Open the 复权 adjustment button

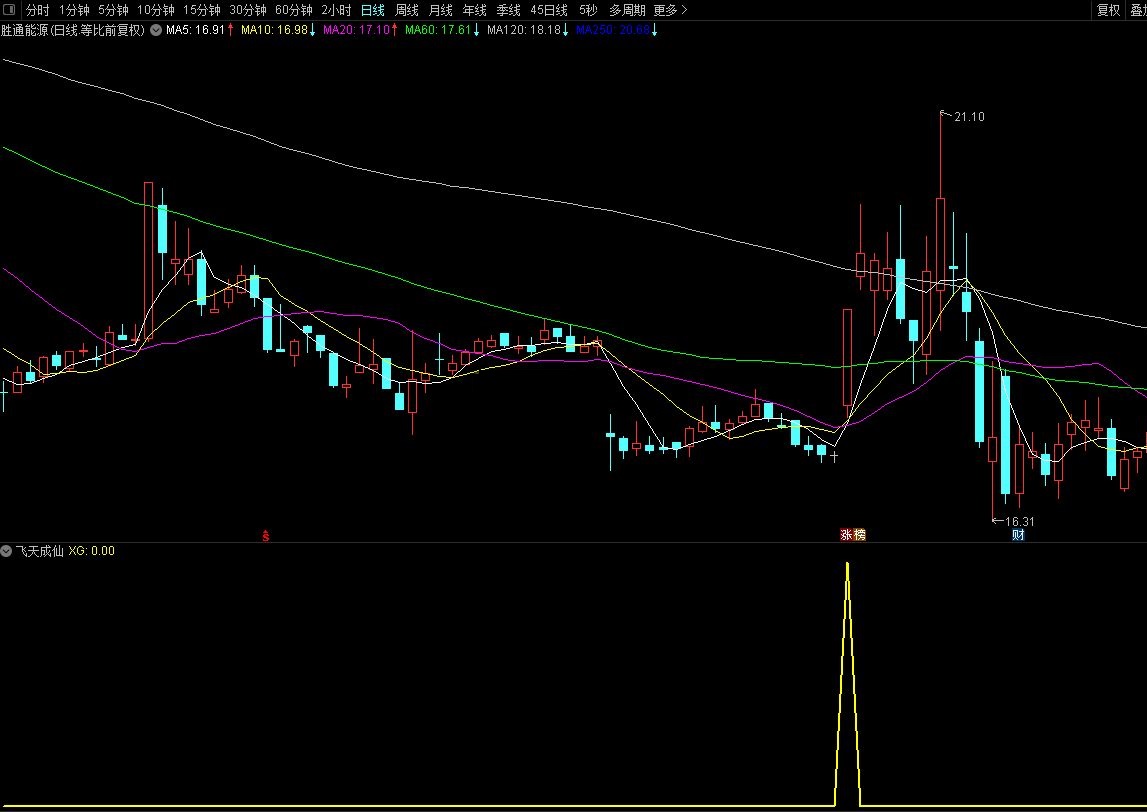tap(1108, 10)
